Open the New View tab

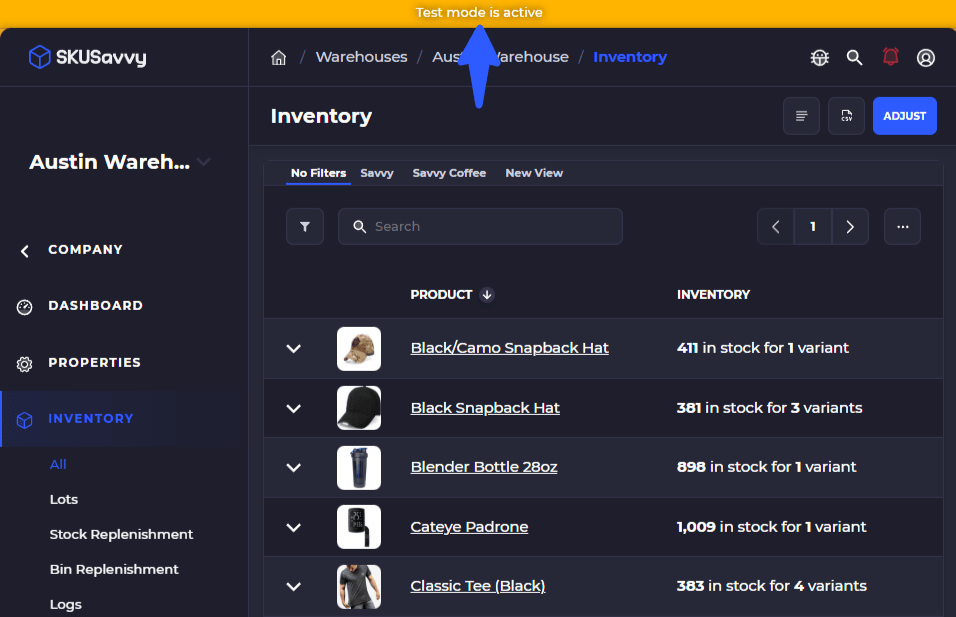[x=534, y=173]
